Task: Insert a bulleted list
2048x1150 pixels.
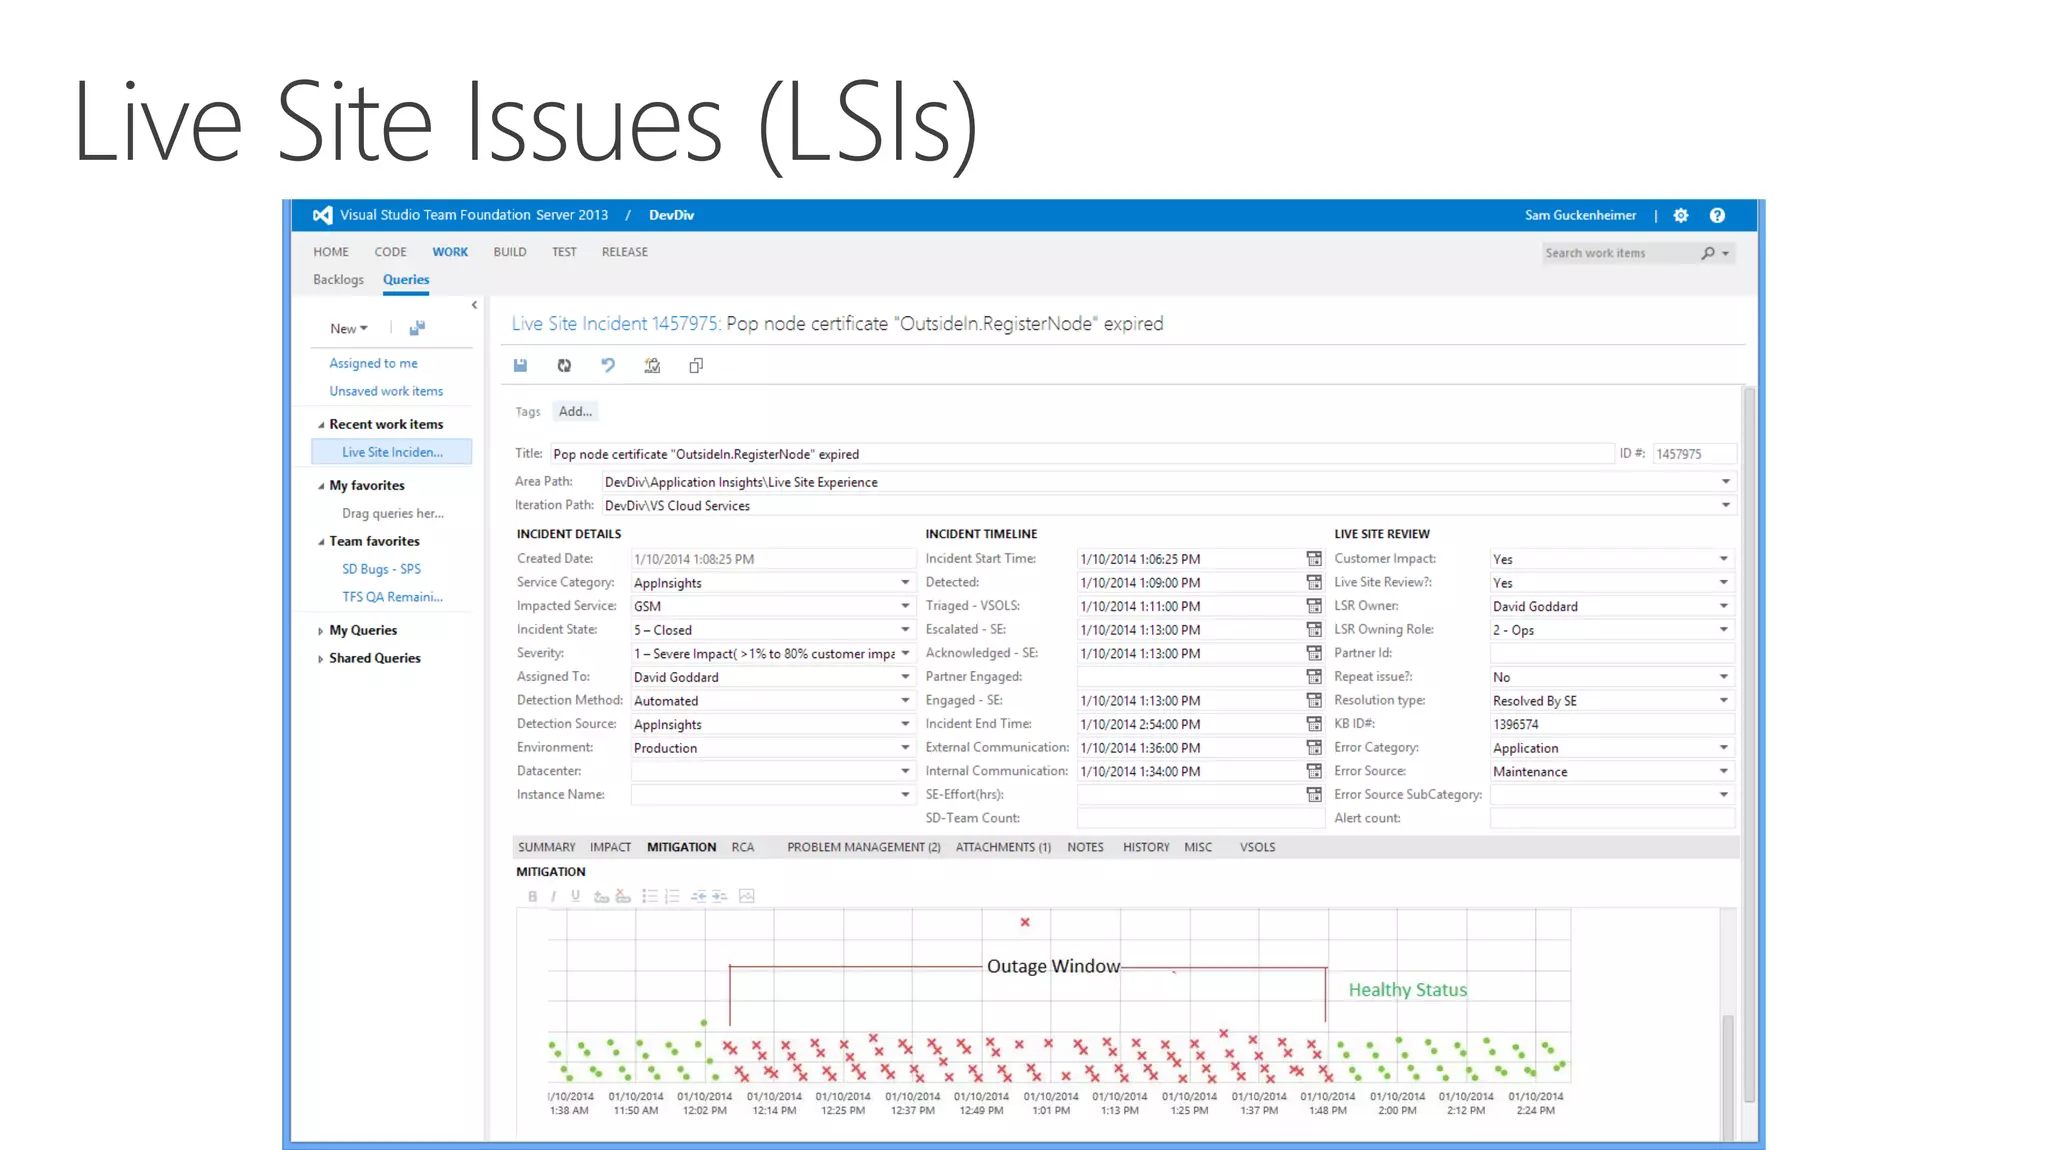Action: coord(649,896)
